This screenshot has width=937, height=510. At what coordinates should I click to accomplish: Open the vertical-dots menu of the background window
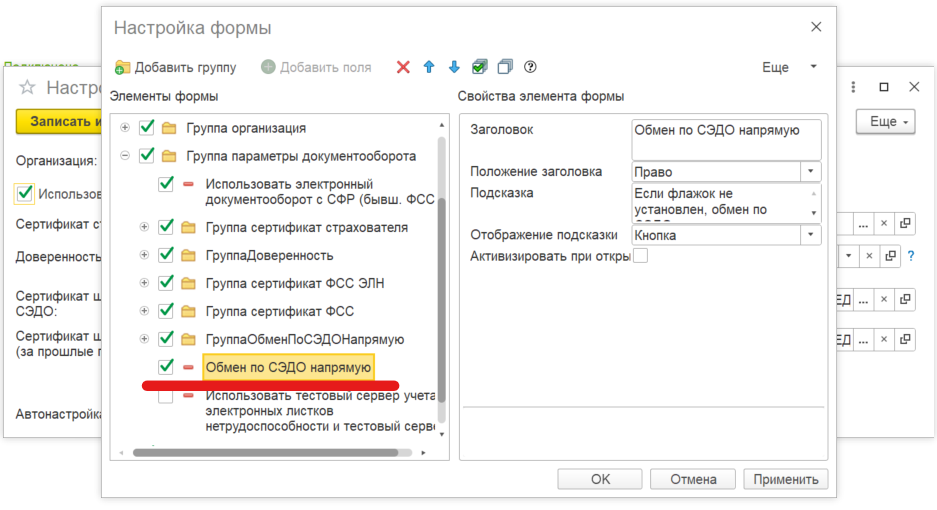[x=853, y=87]
